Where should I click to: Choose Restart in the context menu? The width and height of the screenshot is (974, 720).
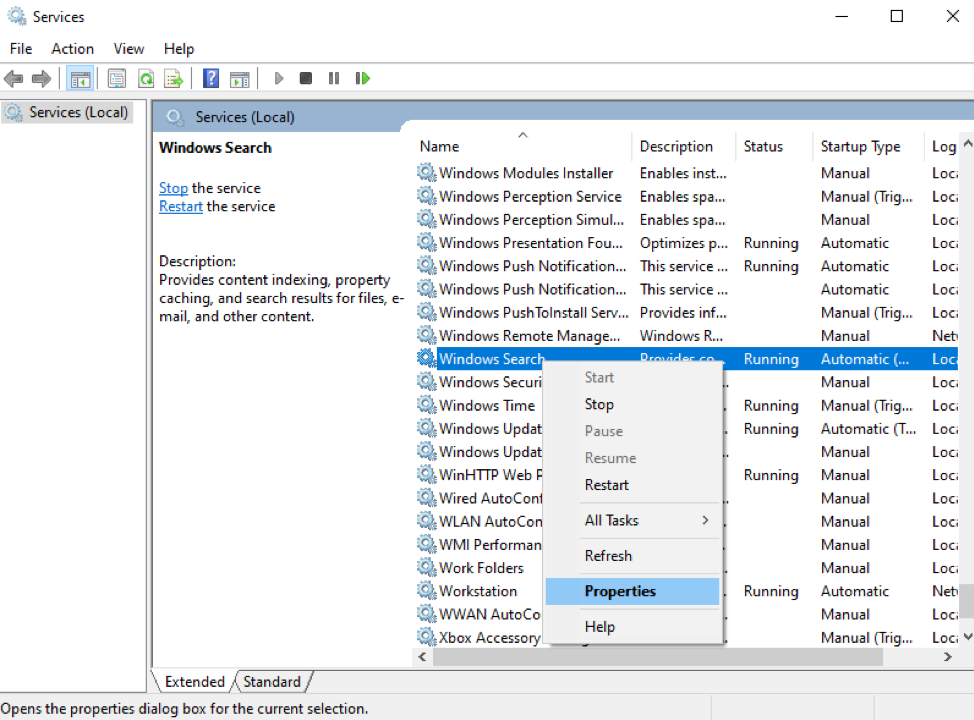[632, 485]
